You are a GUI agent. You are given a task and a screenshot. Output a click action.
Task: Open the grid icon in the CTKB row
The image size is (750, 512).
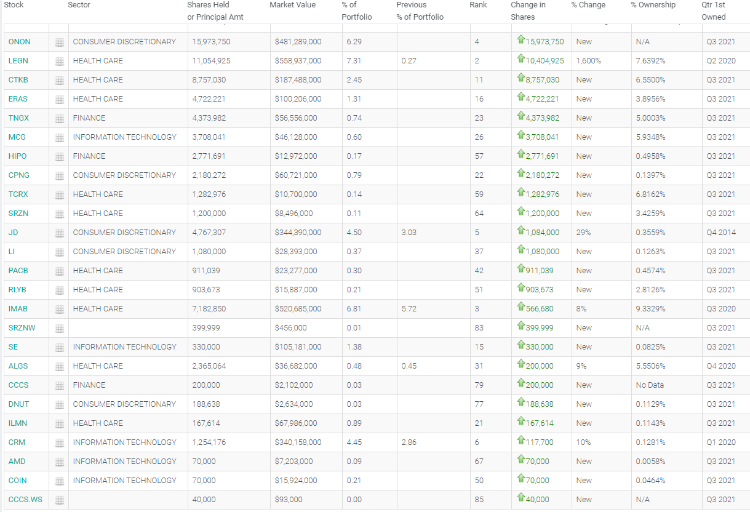tap(59, 80)
